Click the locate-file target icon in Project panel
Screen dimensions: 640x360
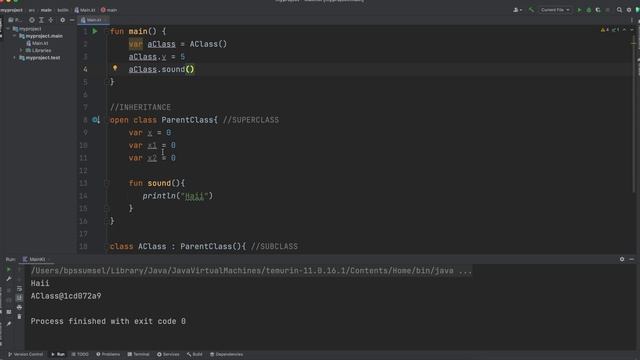tap(31, 20)
